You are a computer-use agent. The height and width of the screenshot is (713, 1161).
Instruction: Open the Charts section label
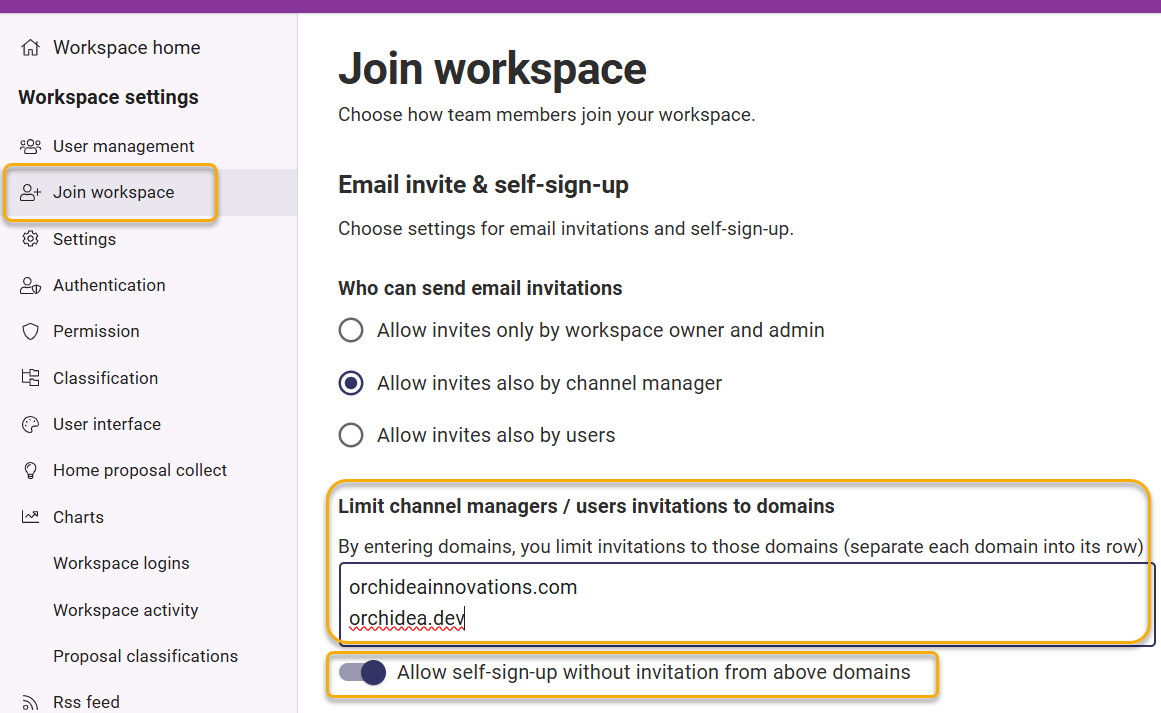78,517
